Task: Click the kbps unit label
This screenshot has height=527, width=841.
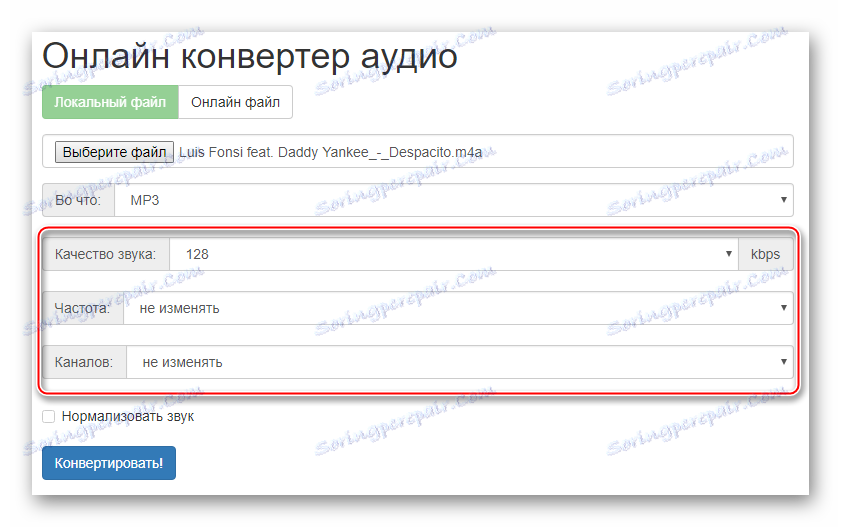Action: point(765,254)
